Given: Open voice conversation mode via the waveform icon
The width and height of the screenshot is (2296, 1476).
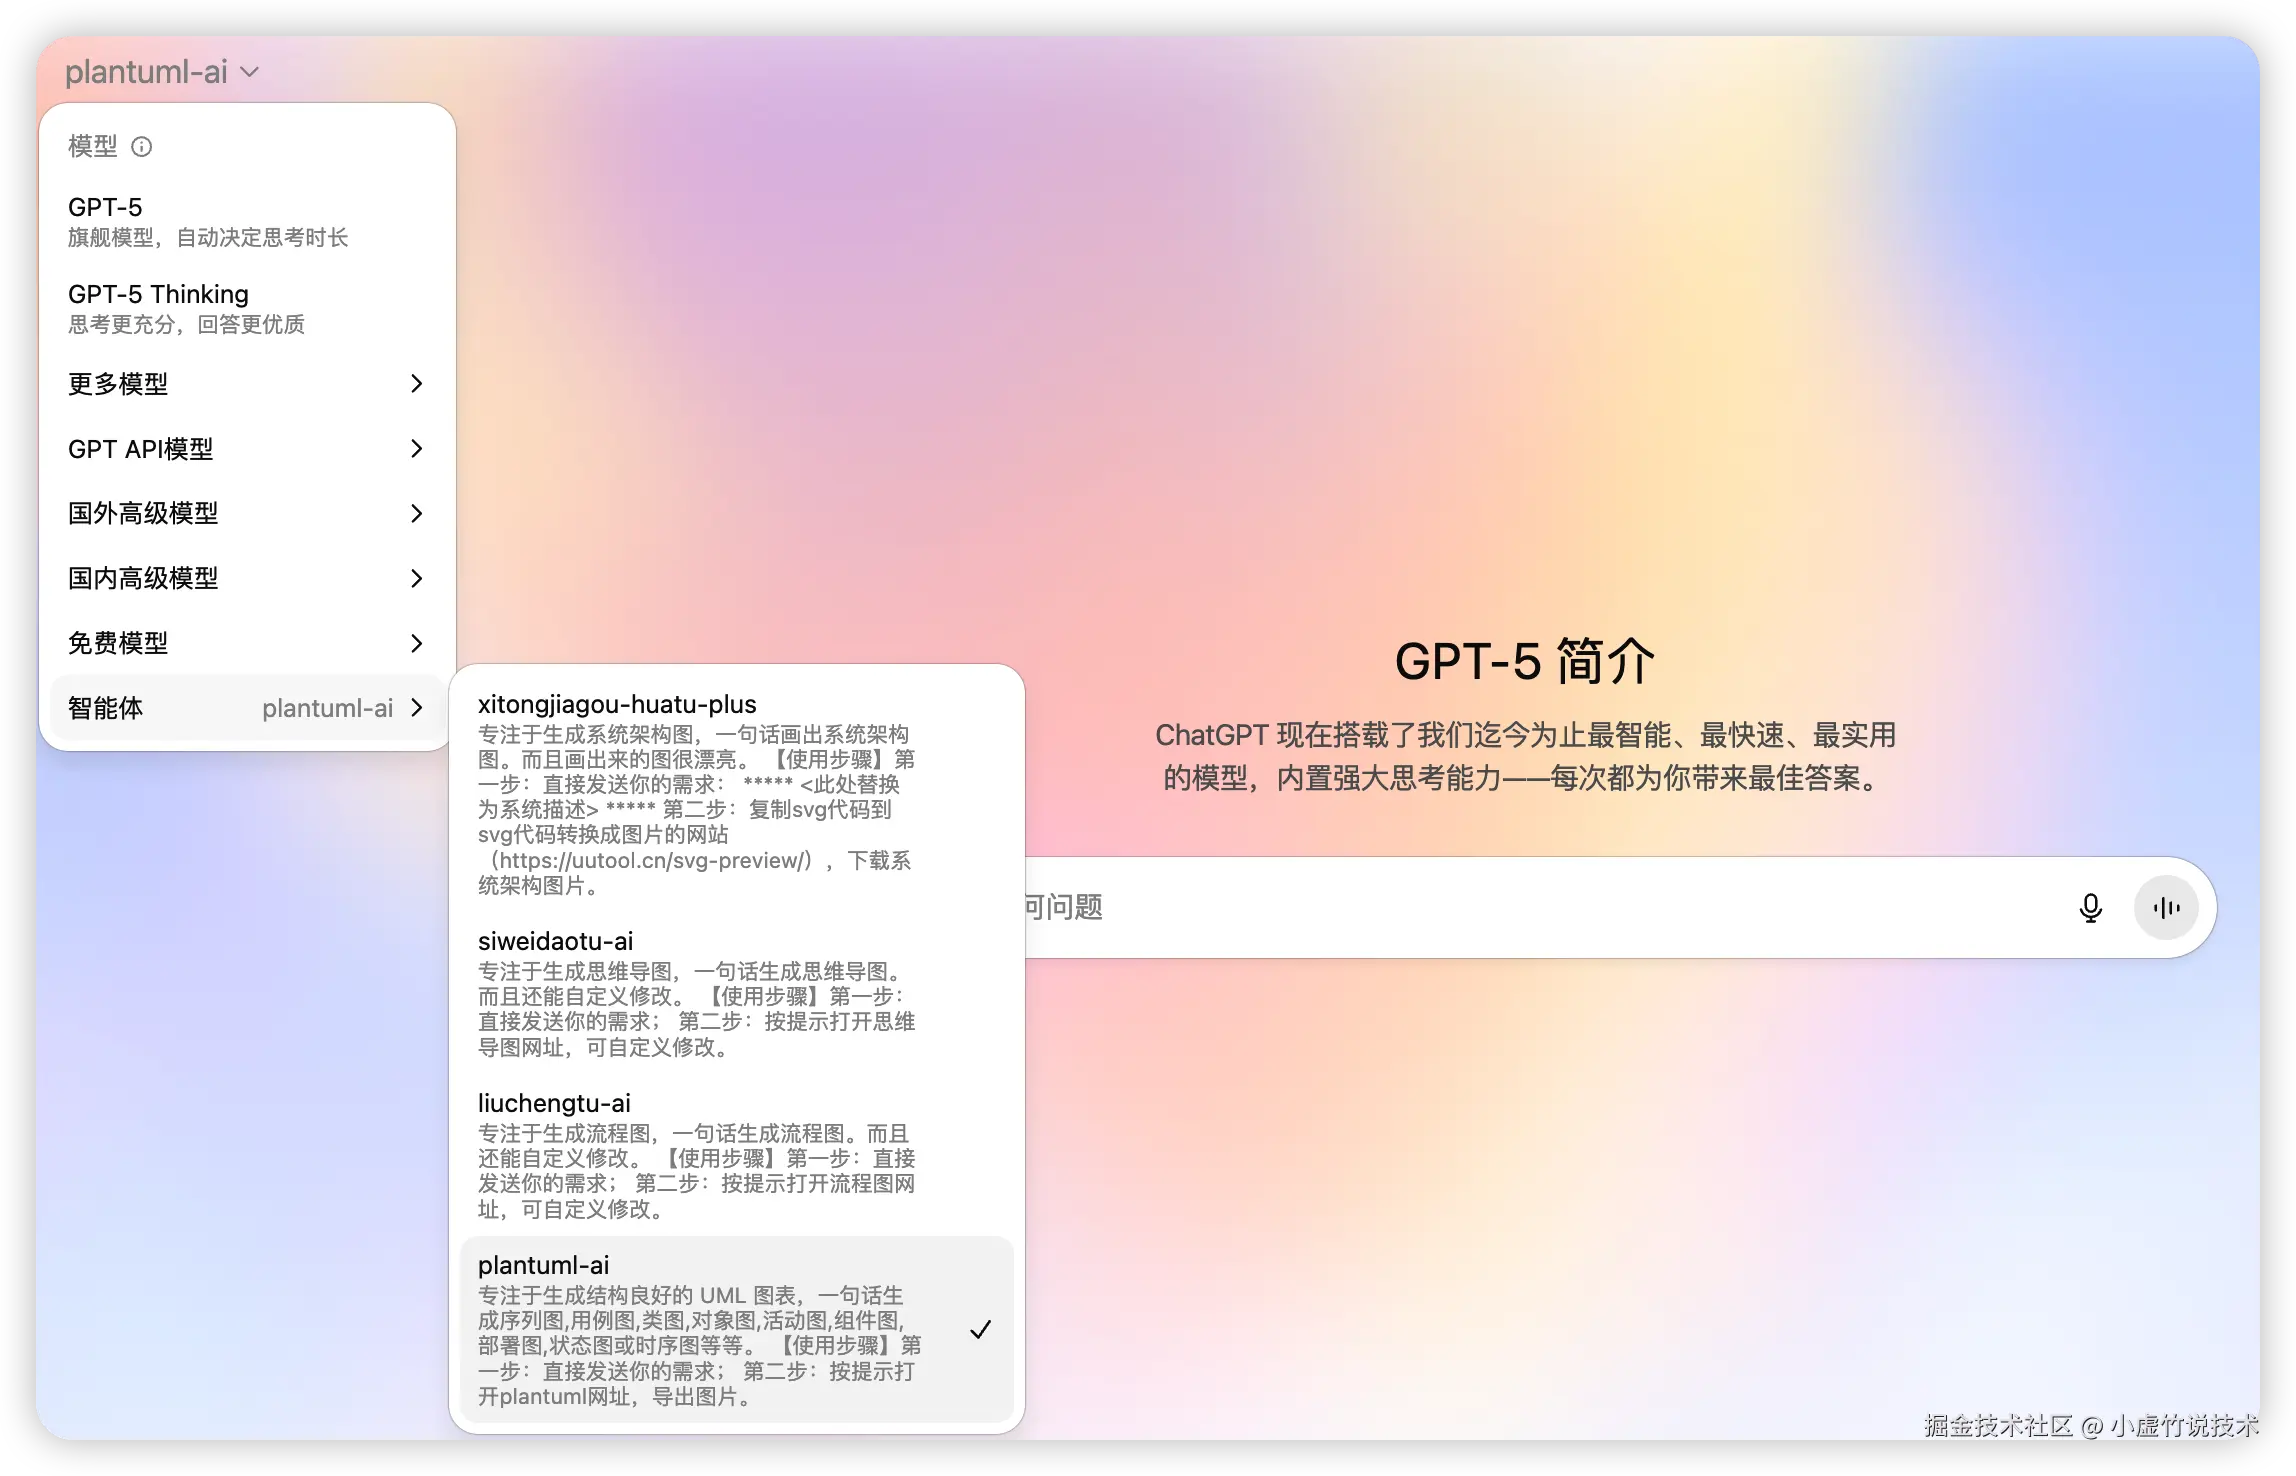Looking at the screenshot, I should [x=2165, y=908].
